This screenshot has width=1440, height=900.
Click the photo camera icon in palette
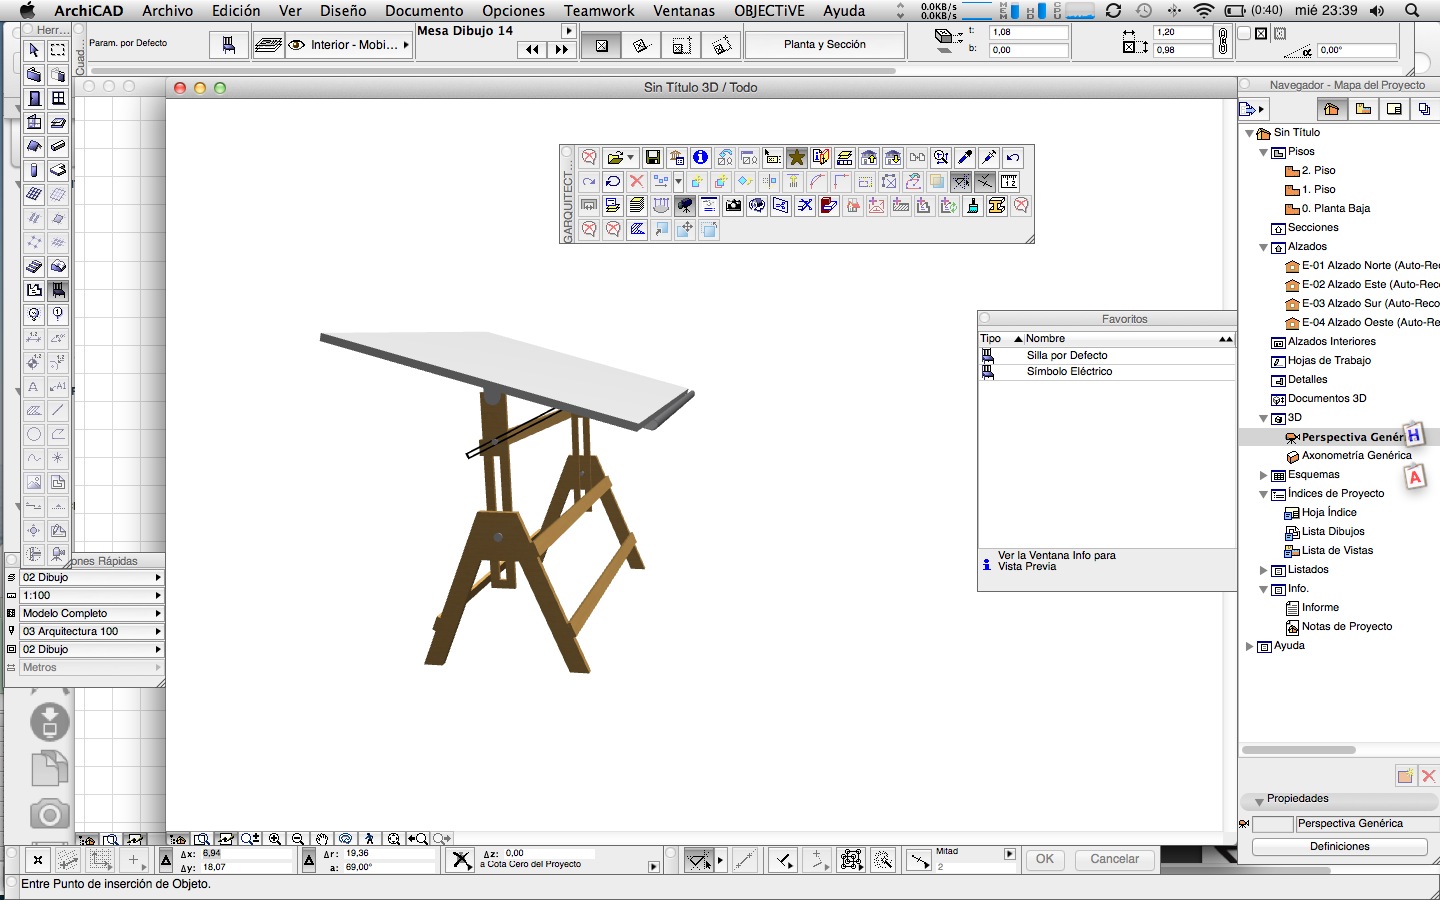coord(733,206)
